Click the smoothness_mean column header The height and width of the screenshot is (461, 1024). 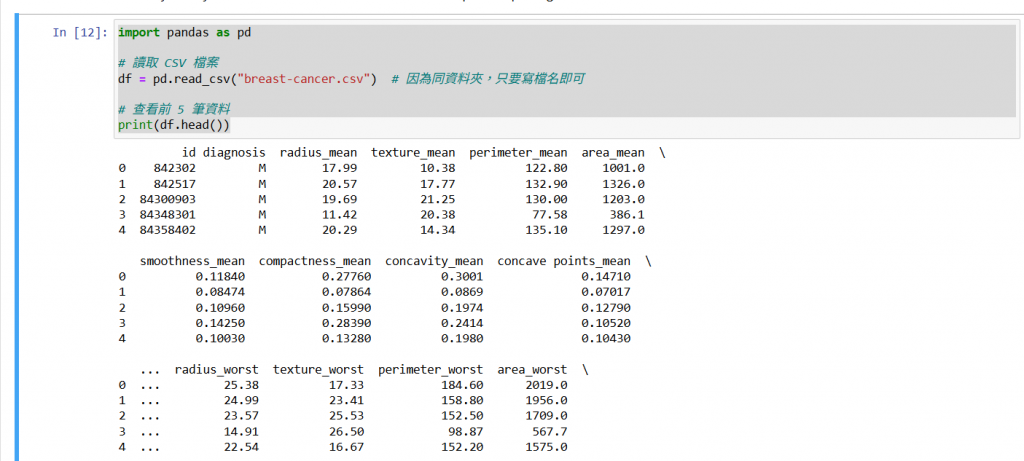(193, 261)
